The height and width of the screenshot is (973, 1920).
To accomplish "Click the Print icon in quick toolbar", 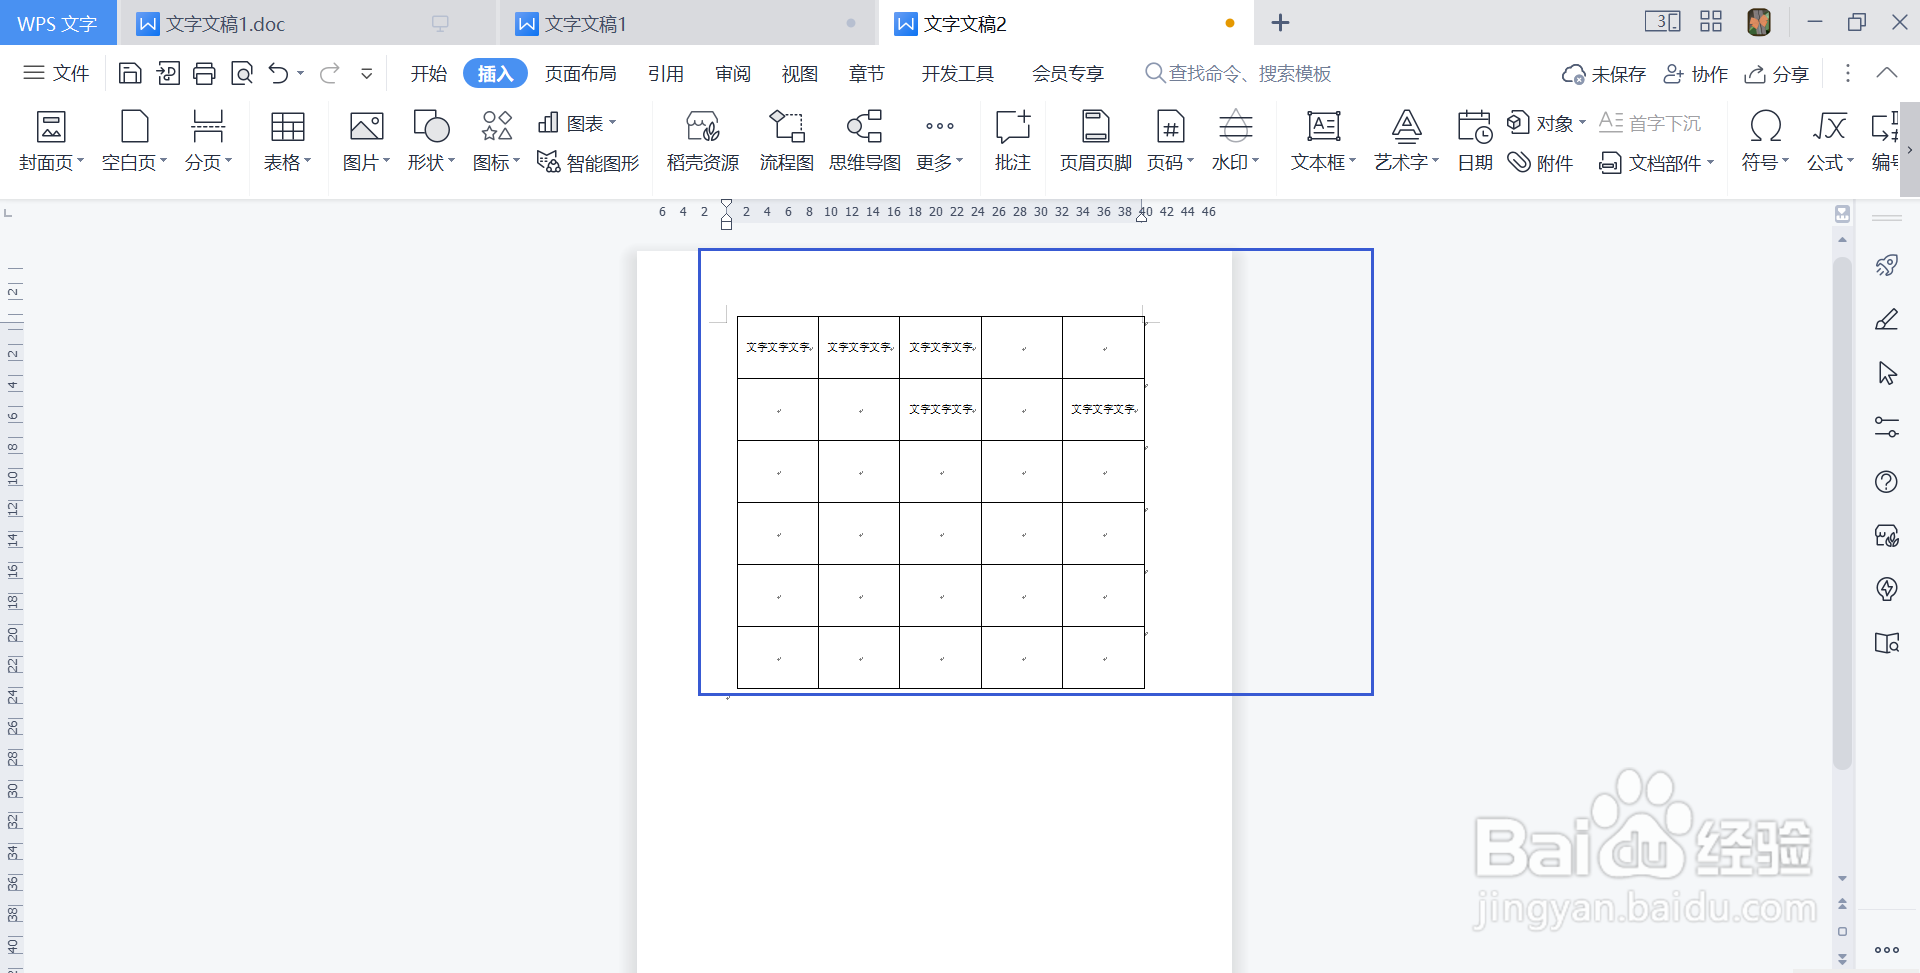I will click(204, 73).
